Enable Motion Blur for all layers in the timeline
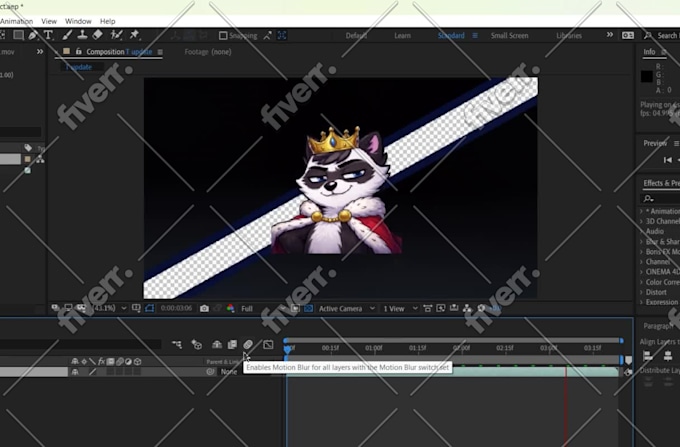Viewport: 680px width, 447px height. 248,345
